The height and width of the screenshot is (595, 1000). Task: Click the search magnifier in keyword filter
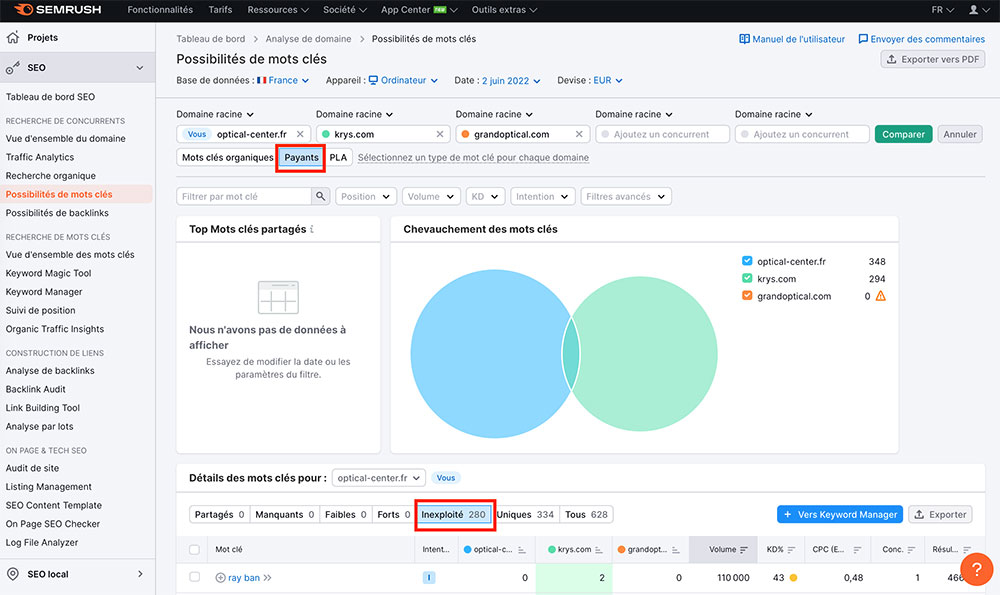[320, 196]
